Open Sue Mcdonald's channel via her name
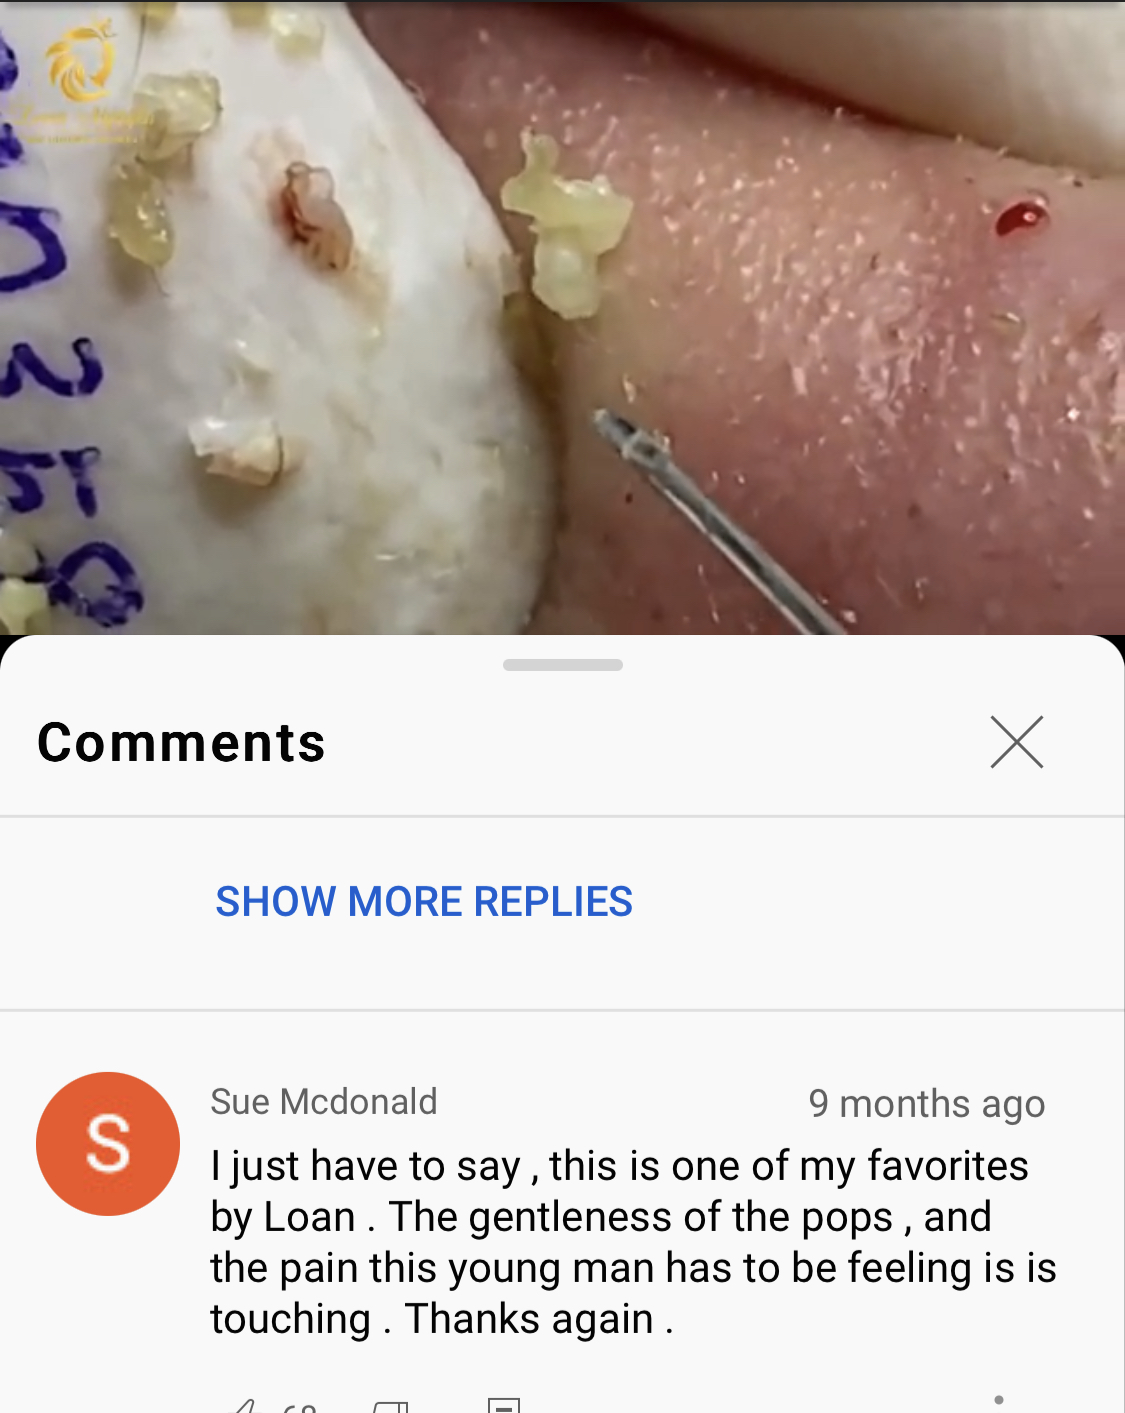 point(324,1102)
